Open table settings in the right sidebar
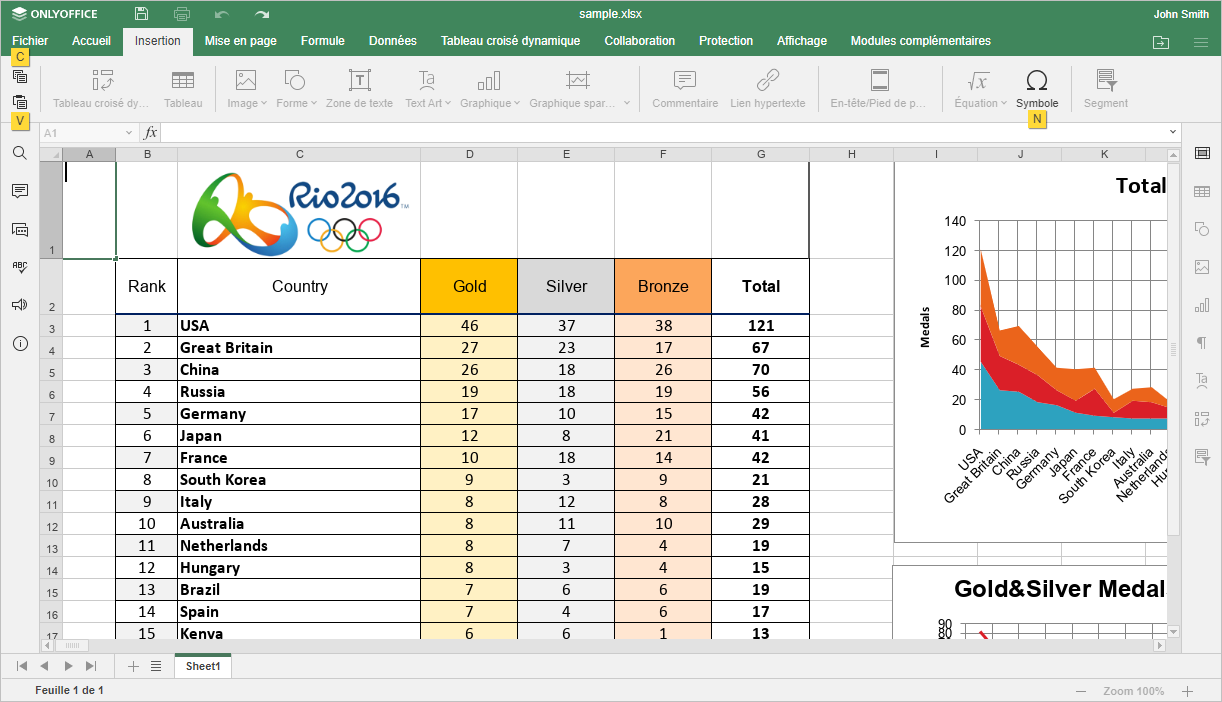 click(1202, 191)
